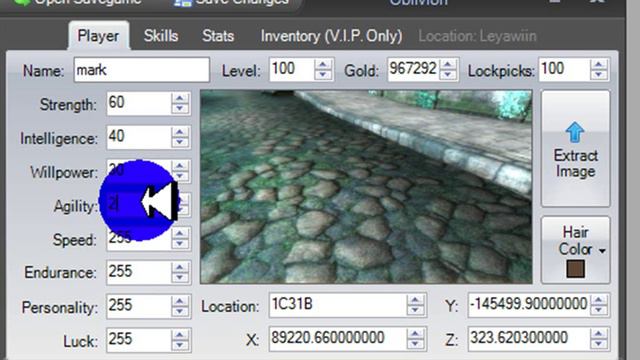The width and height of the screenshot is (640, 360).
Task: Click the Personality value field
Action: pyautogui.click(x=138, y=306)
